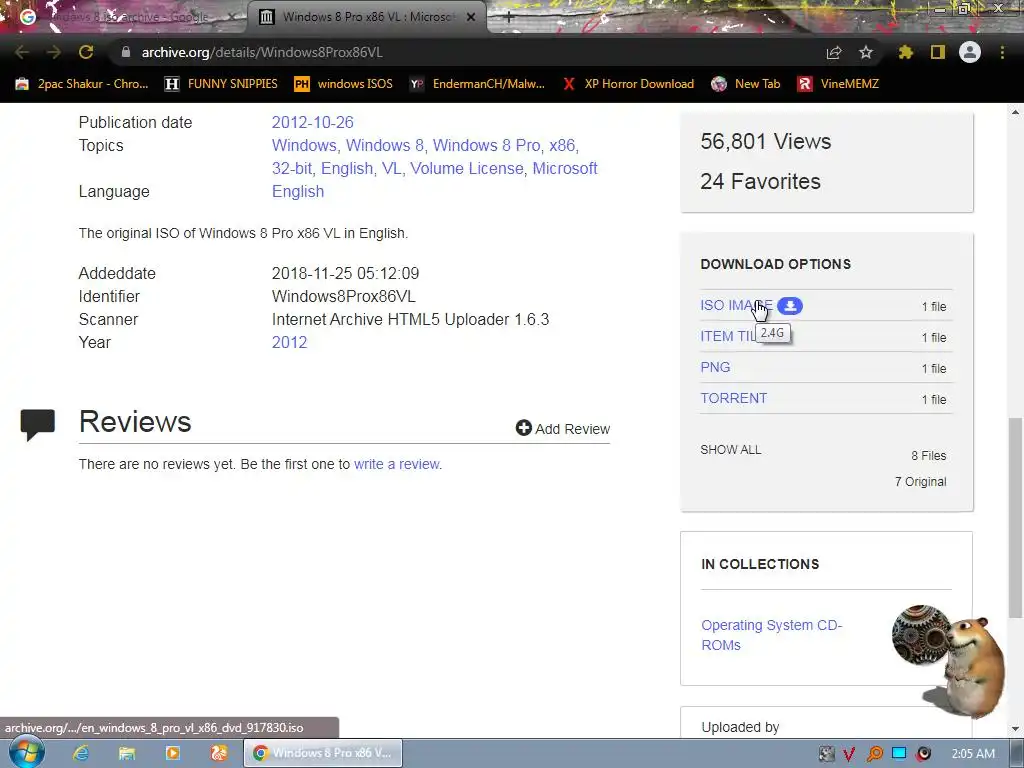Bookmark this page with the star icon
This screenshot has height=768, width=1024.
[x=866, y=52]
